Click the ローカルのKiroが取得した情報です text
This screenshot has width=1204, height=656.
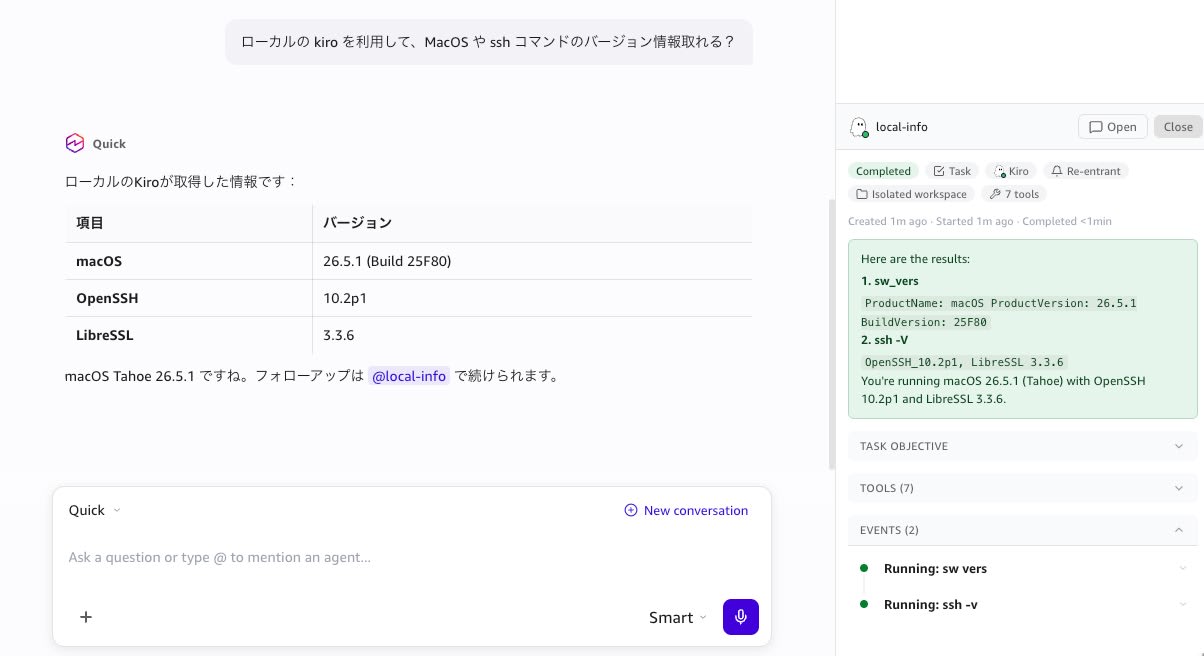tap(181, 182)
